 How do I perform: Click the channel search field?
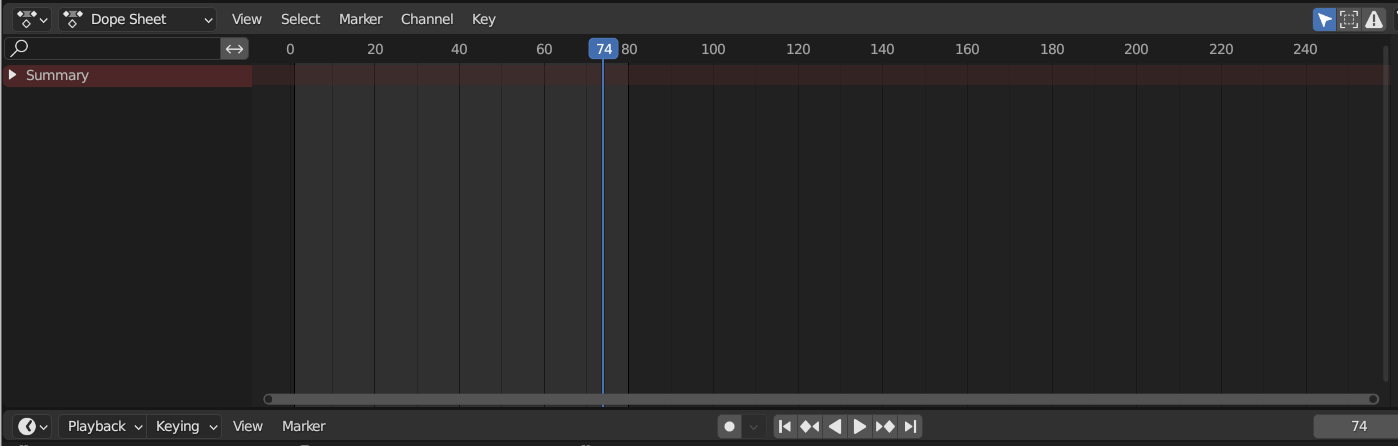tap(113, 48)
